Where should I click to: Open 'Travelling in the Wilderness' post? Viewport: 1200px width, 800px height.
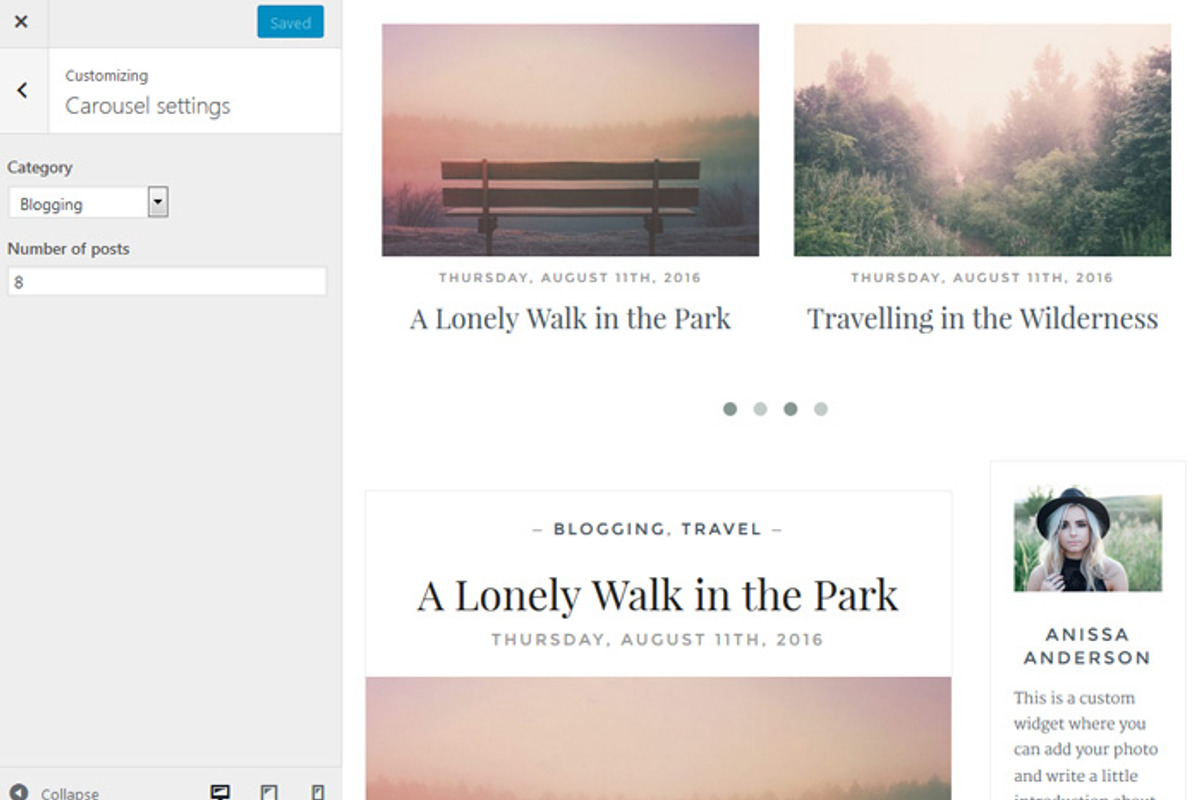click(x=982, y=318)
